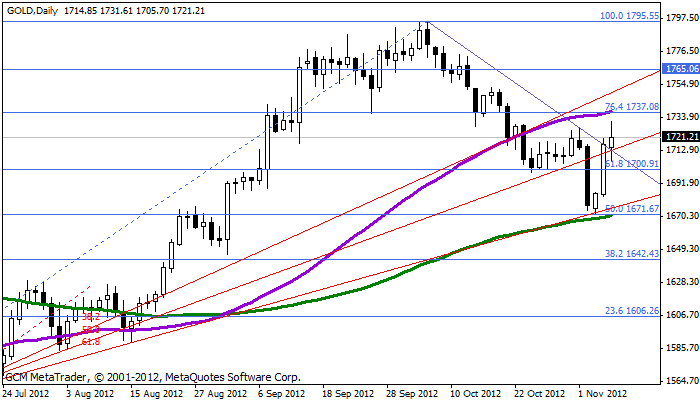Select the 76.4 Fibonacci label 1737.08
The image size is (700, 402).
[x=631, y=106]
